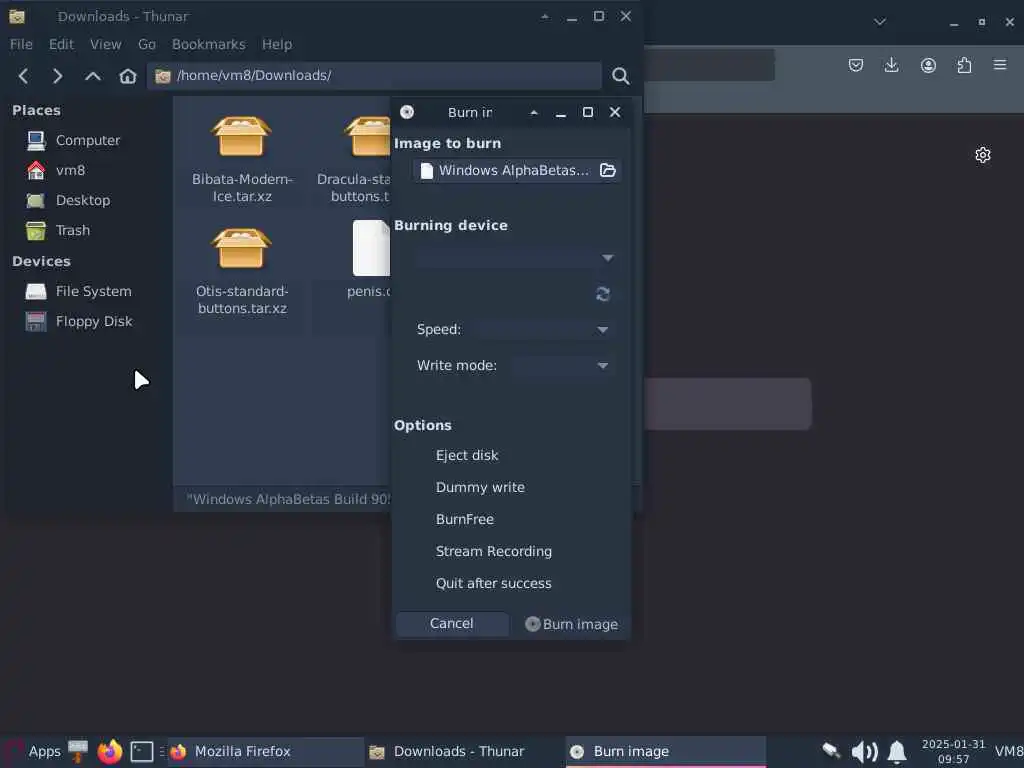Image resolution: width=1024 pixels, height=768 pixels.
Task: Click Firefox new tab search box
Action: click(x=728, y=404)
